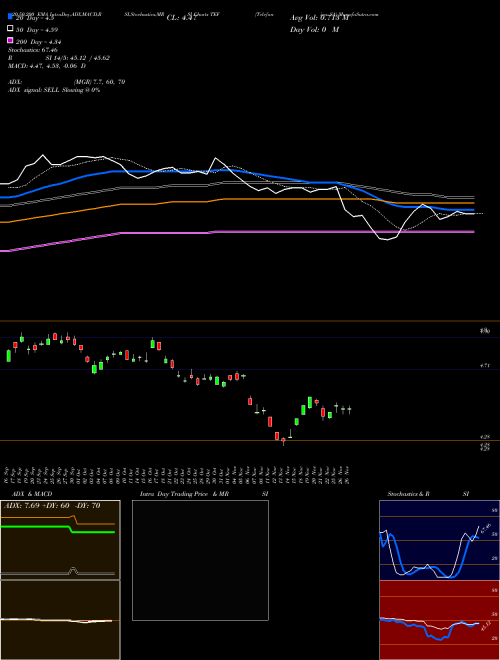Click the 'Avg Vol' readout
The width and height of the screenshot is (500, 660).
319,18
